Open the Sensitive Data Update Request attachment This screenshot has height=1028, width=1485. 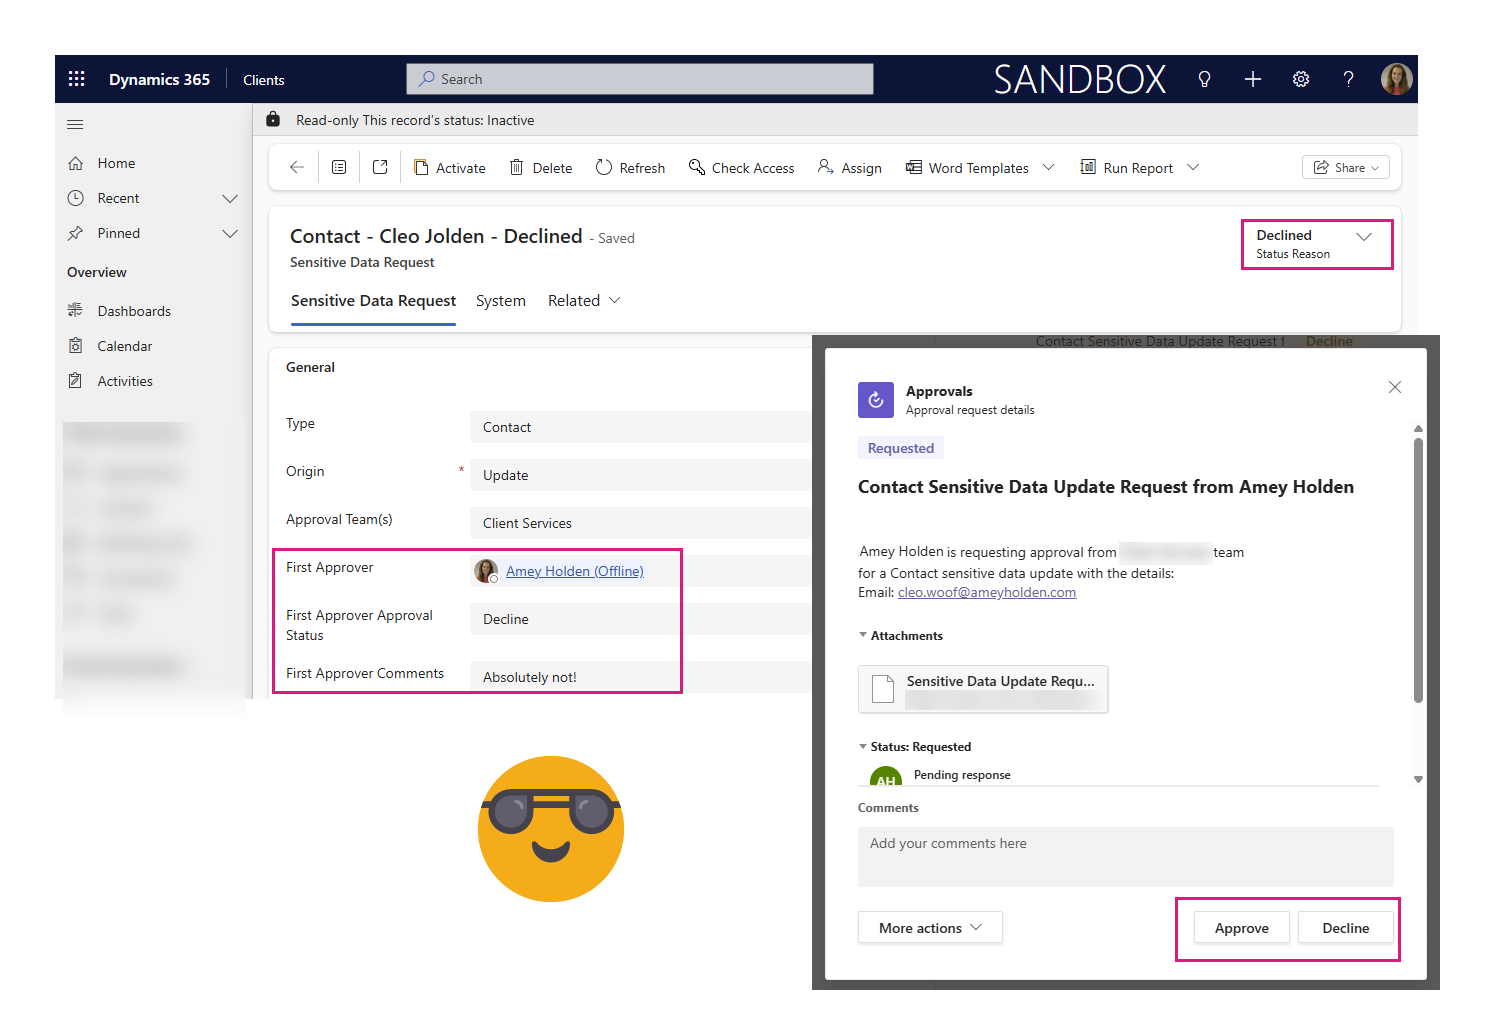983,689
